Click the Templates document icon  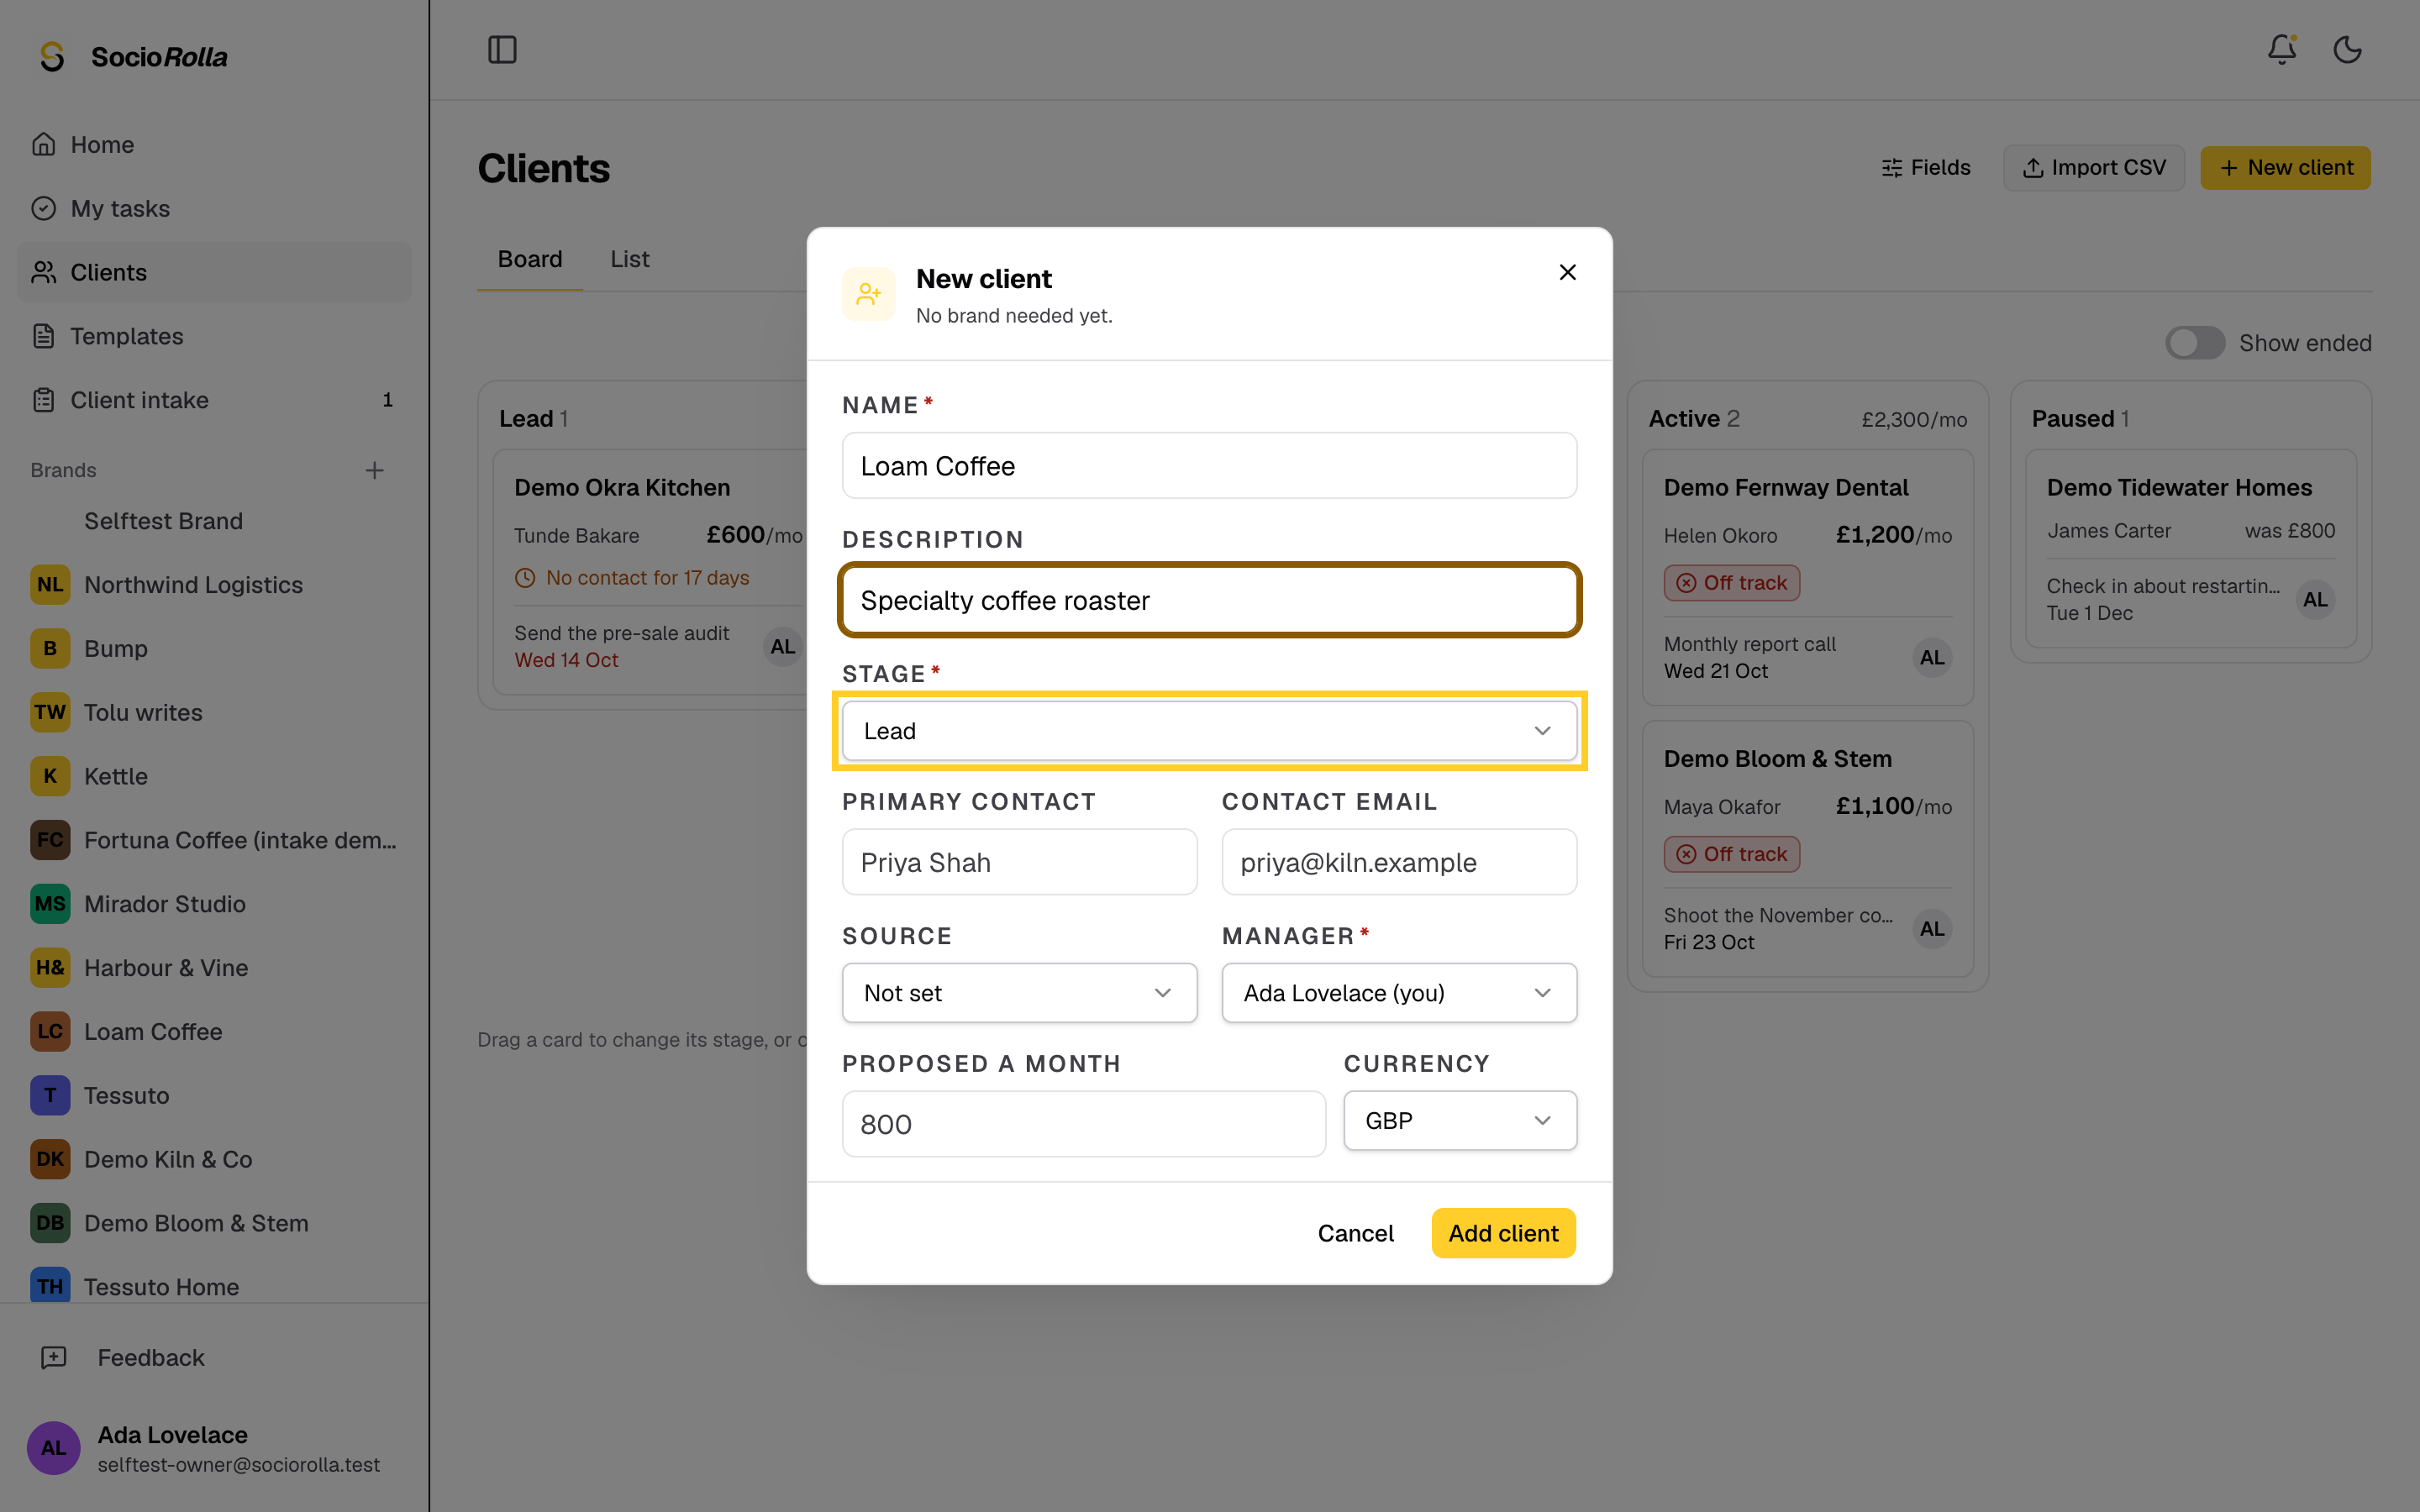coord(43,336)
